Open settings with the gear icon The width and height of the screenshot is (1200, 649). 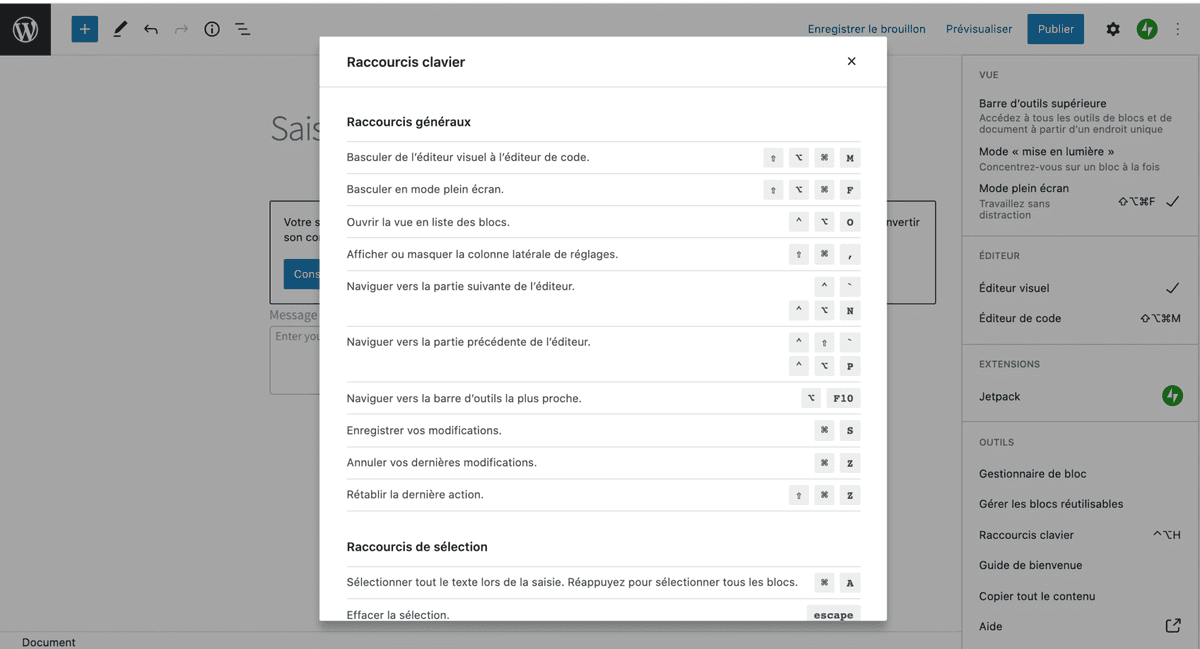point(1112,29)
